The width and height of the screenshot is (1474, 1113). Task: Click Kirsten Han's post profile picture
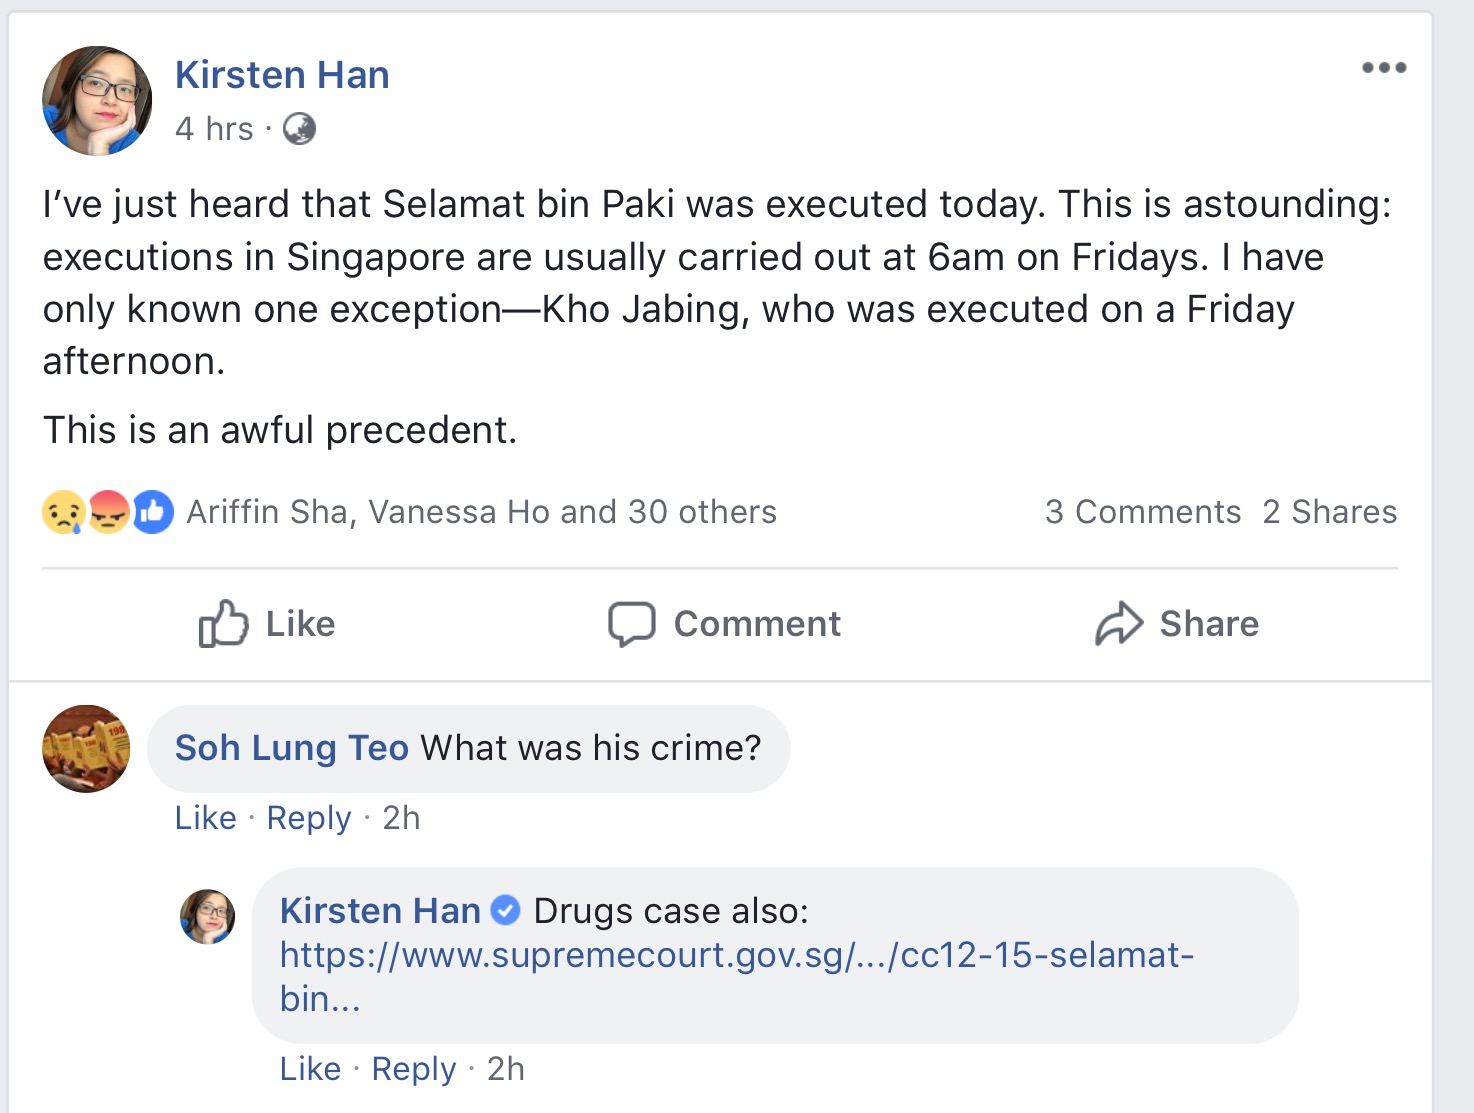click(x=97, y=101)
